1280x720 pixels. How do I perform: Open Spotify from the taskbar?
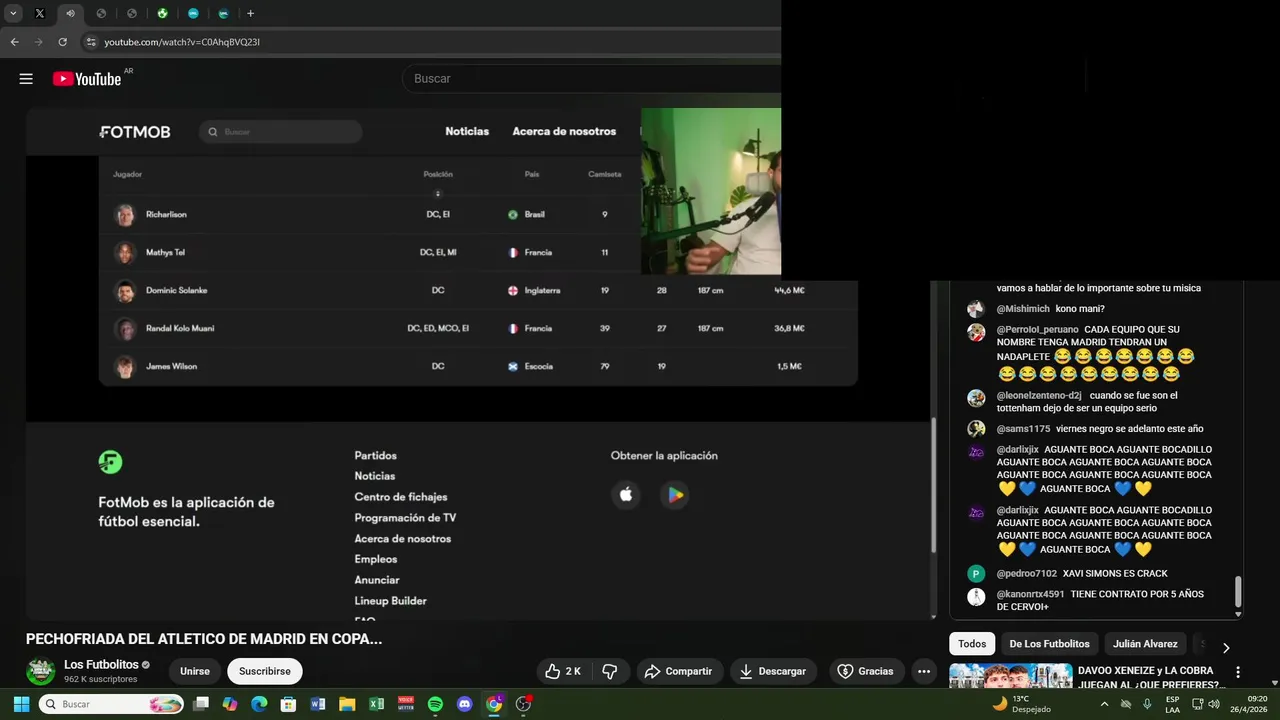pyautogui.click(x=435, y=704)
